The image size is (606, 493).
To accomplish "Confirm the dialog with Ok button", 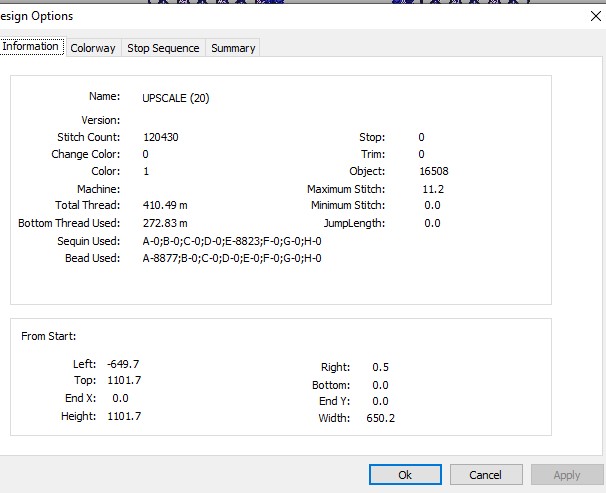I will [x=405, y=474].
